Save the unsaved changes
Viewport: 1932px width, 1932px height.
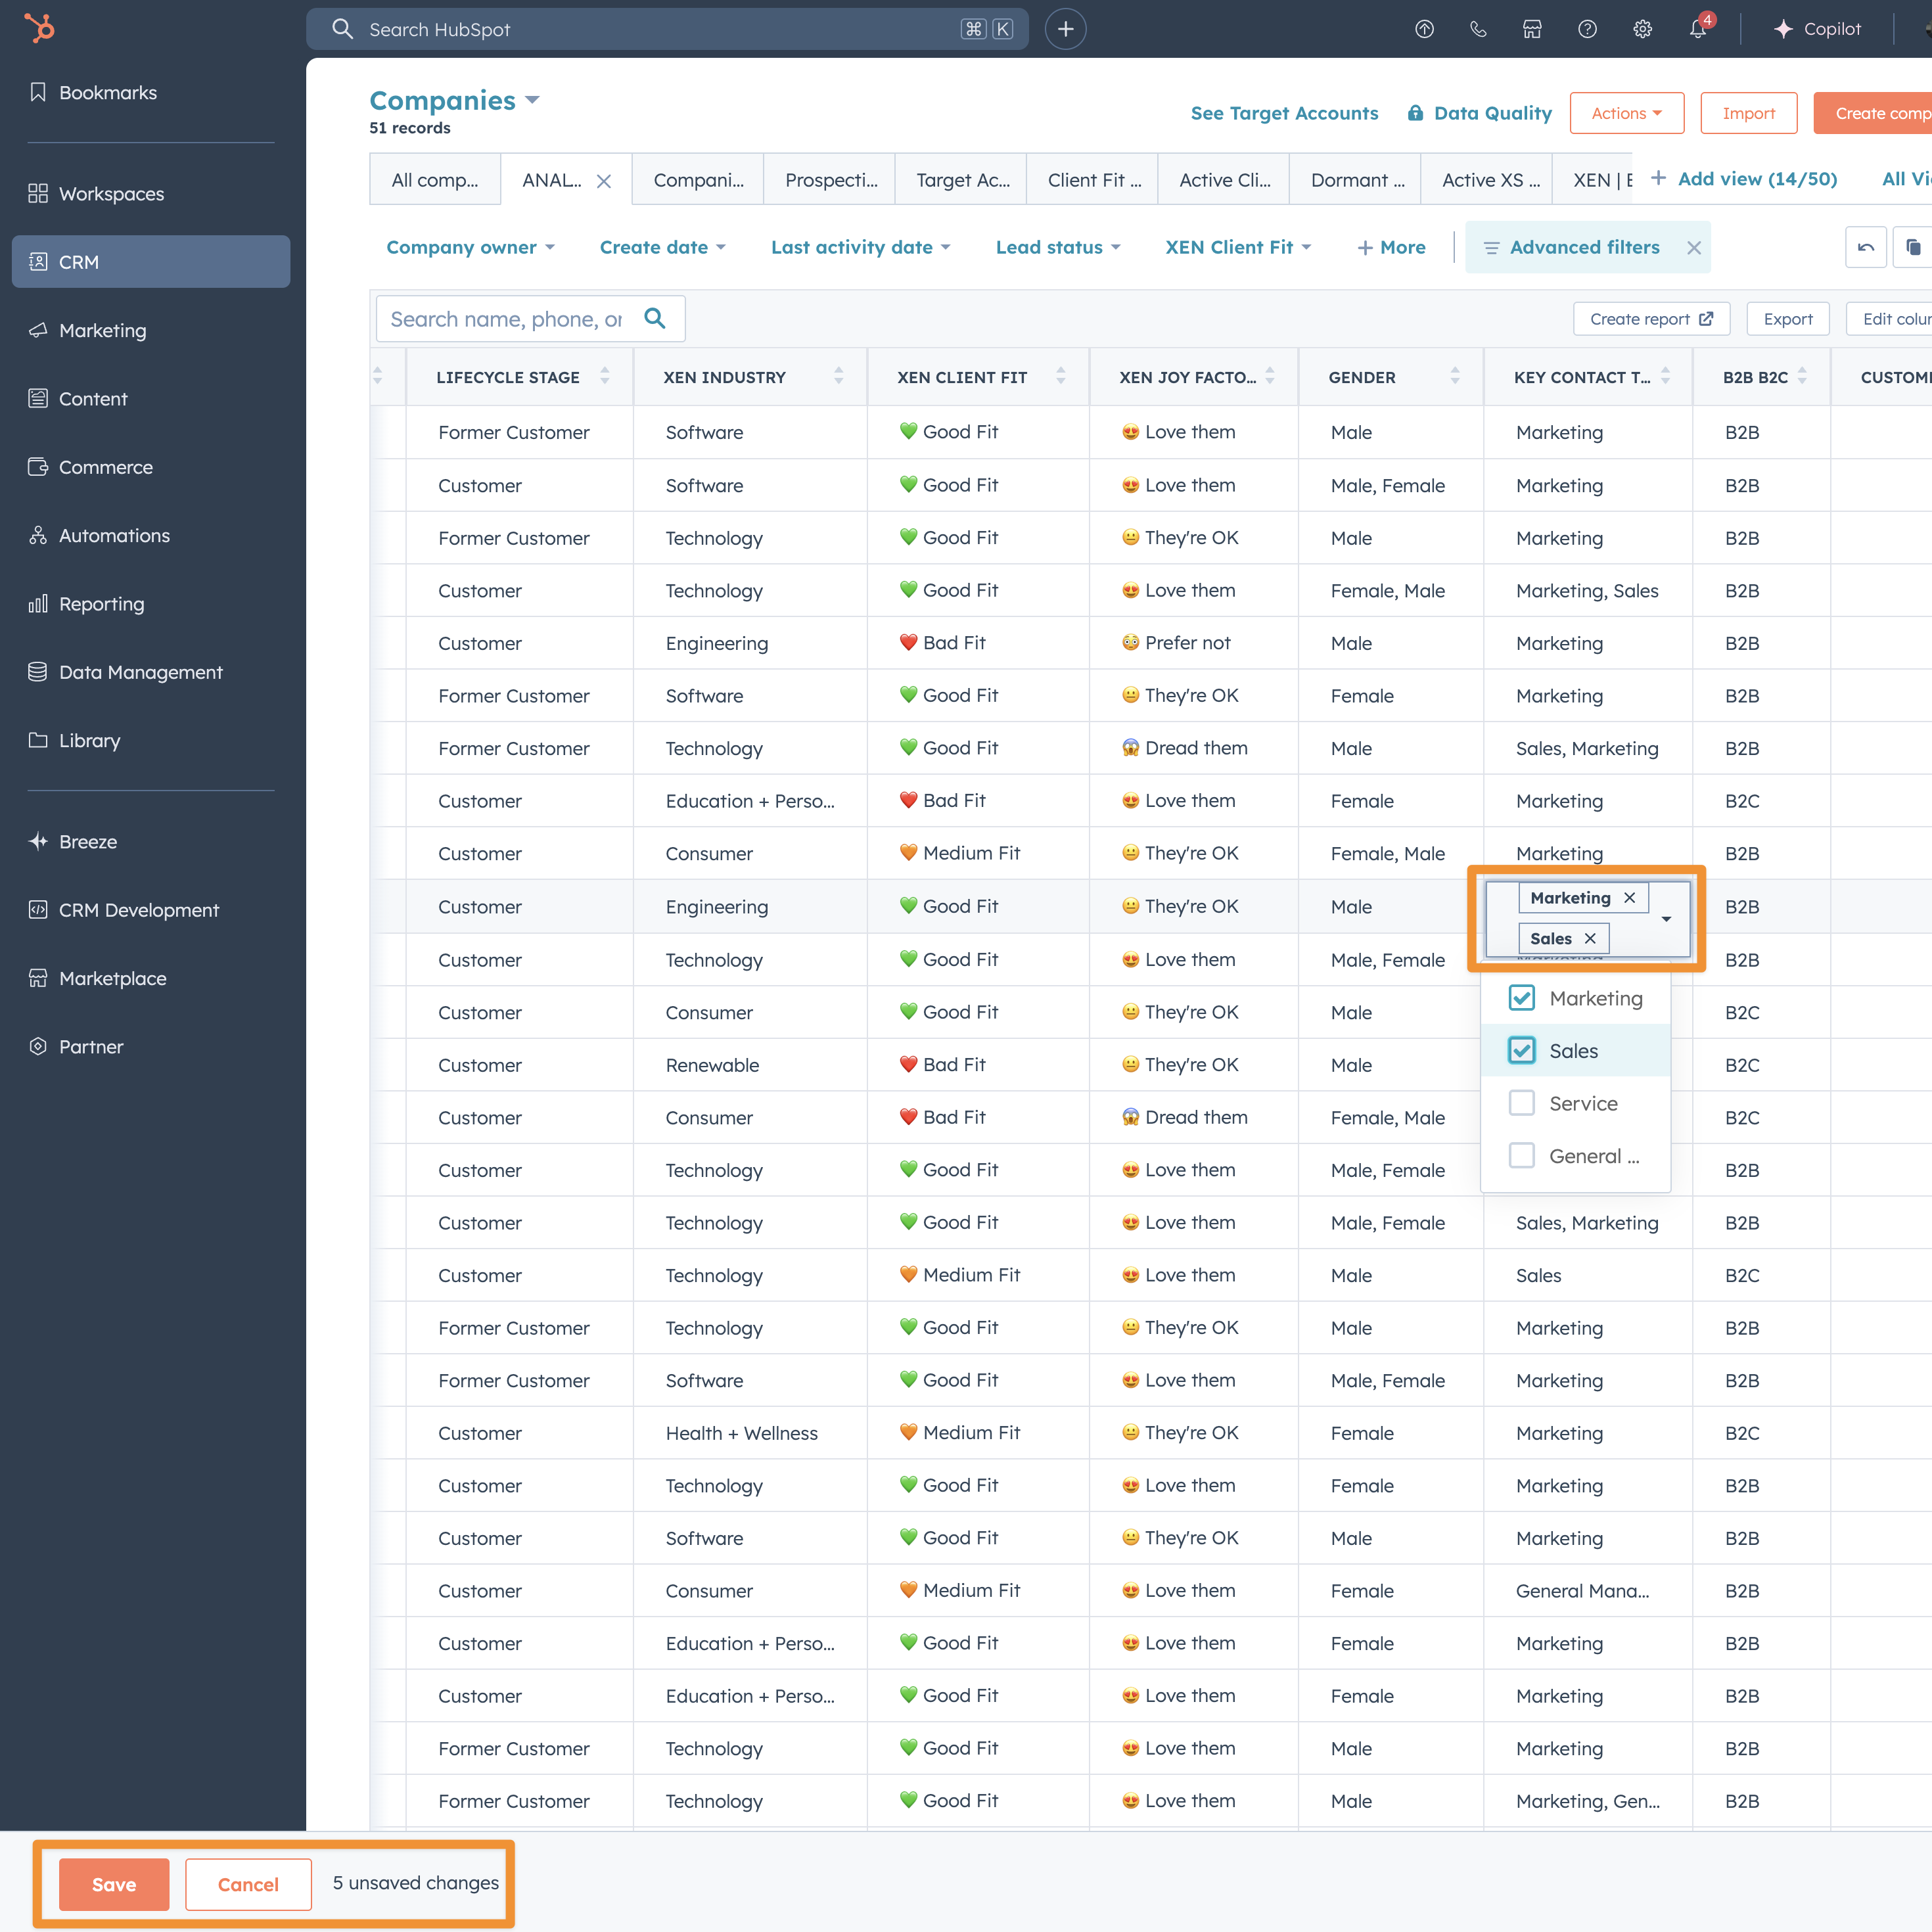point(114,1884)
